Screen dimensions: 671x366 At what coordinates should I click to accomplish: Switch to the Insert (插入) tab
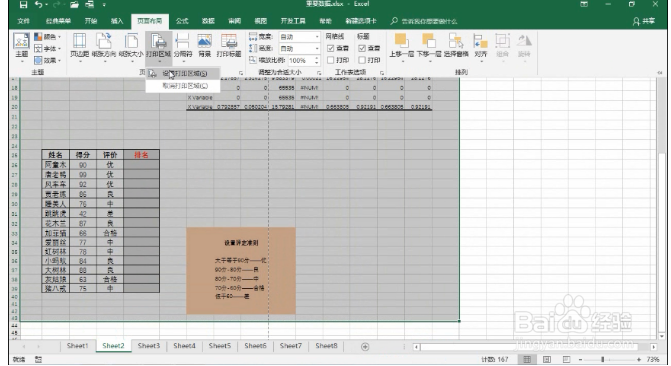[x=116, y=21]
